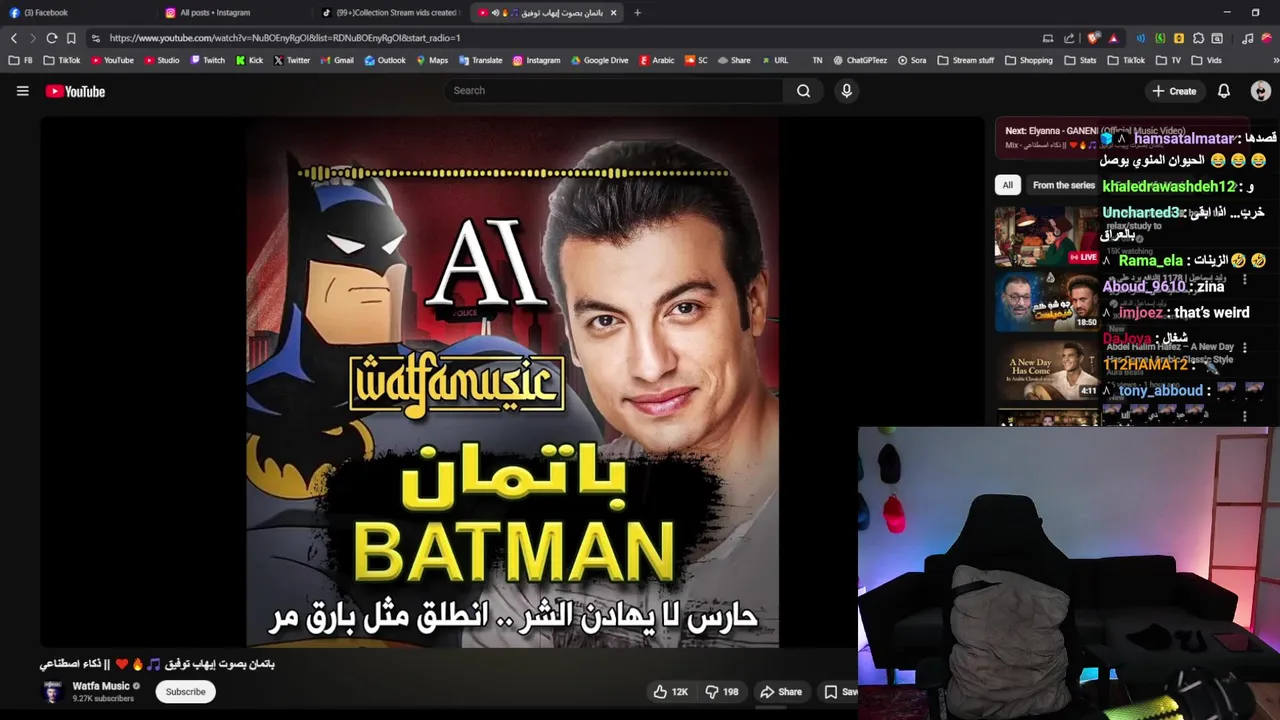Open the YouTube bookmark in bookmarks bar
This screenshot has height=720, width=1280.
click(x=112, y=60)
